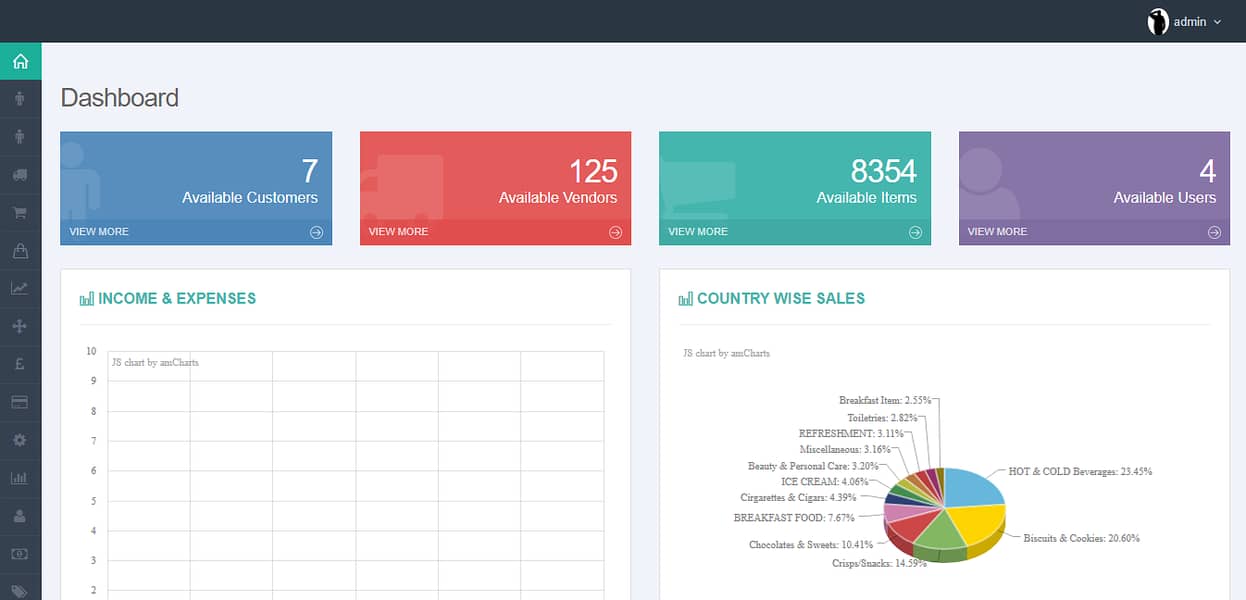Click VIEW MORE on Available Items card
The image size is (1246, 600).
(698, 232)
